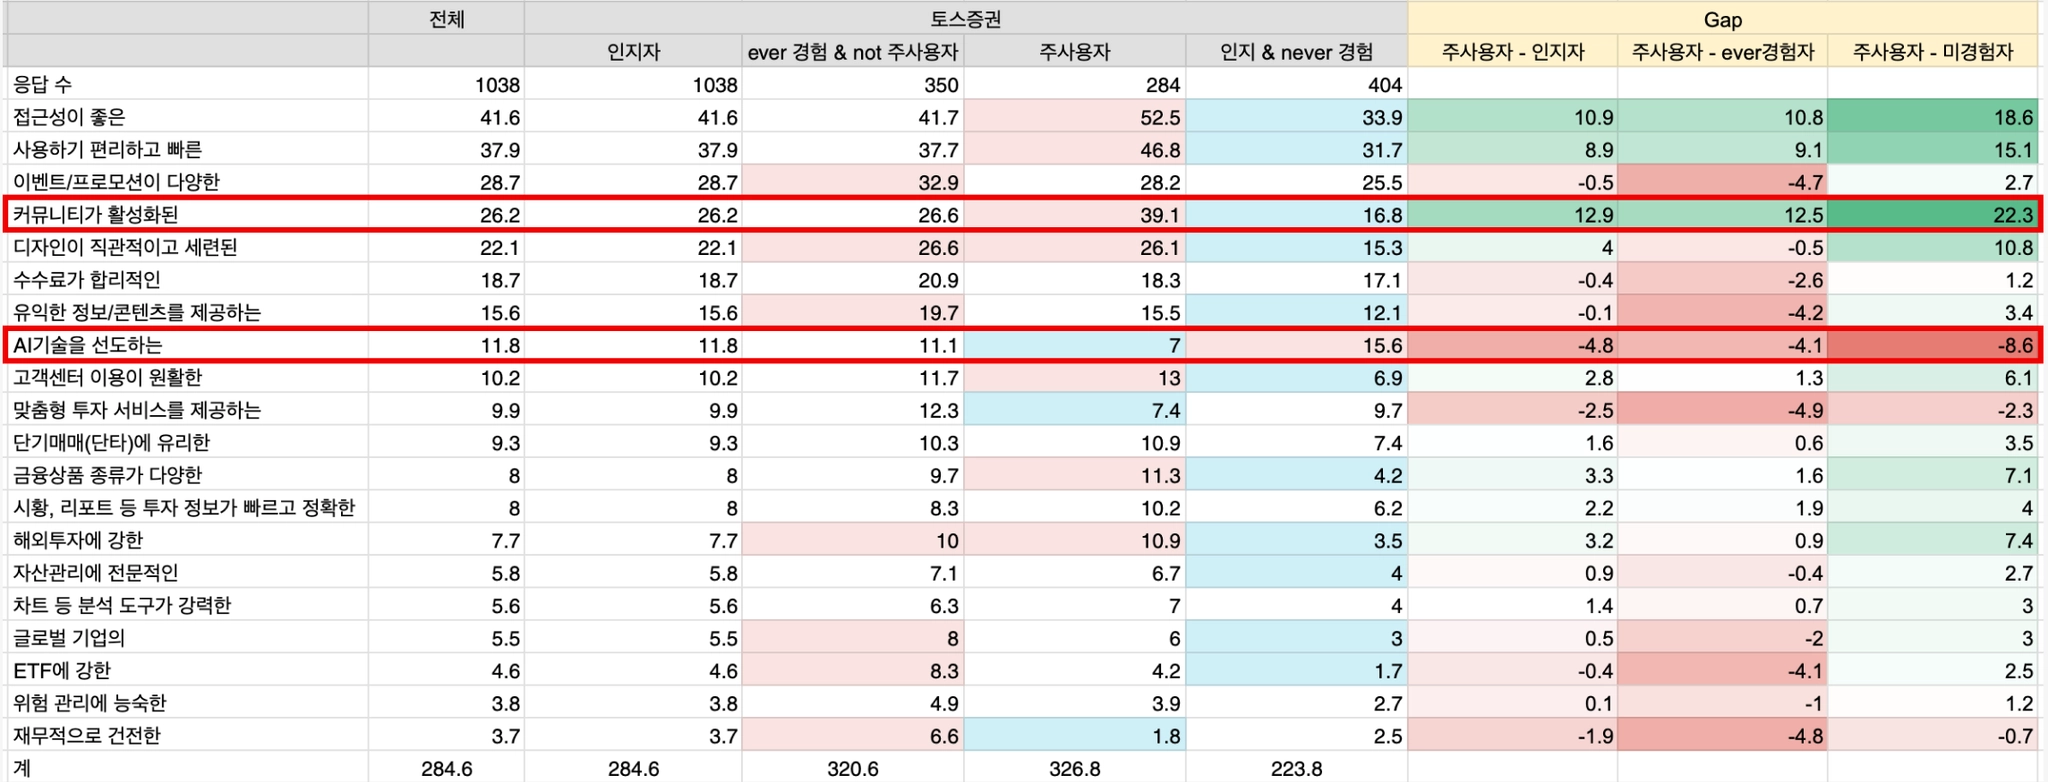Click the -8.6 Gap cell
This screenshot has height=782, width=2048.
tap(1933, 345)
